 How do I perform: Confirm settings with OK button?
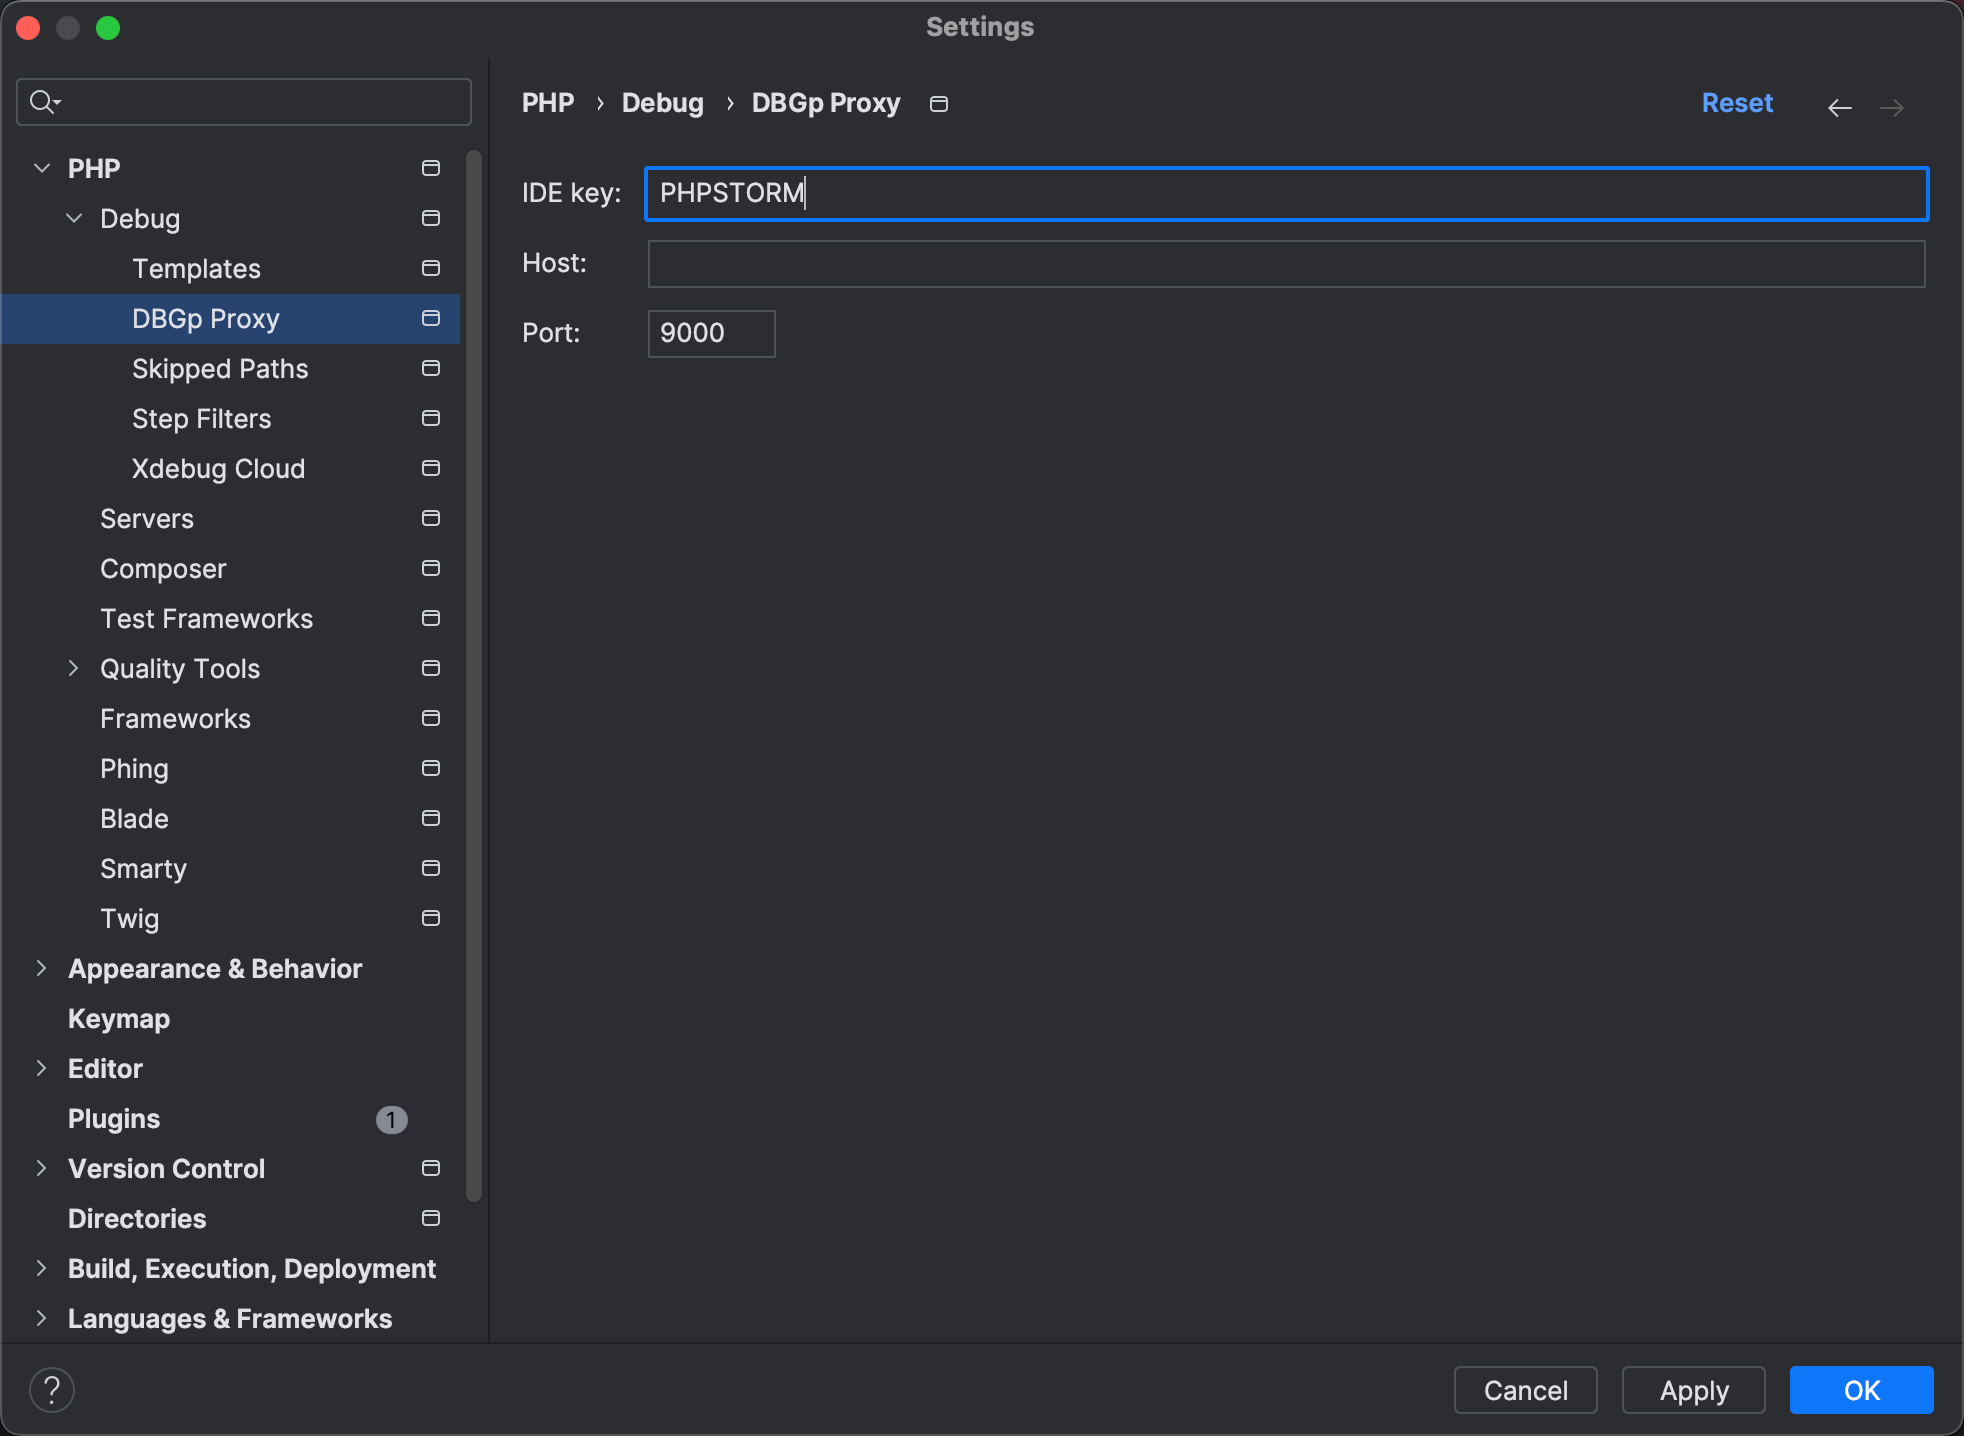click(x=1862, y=1390)
